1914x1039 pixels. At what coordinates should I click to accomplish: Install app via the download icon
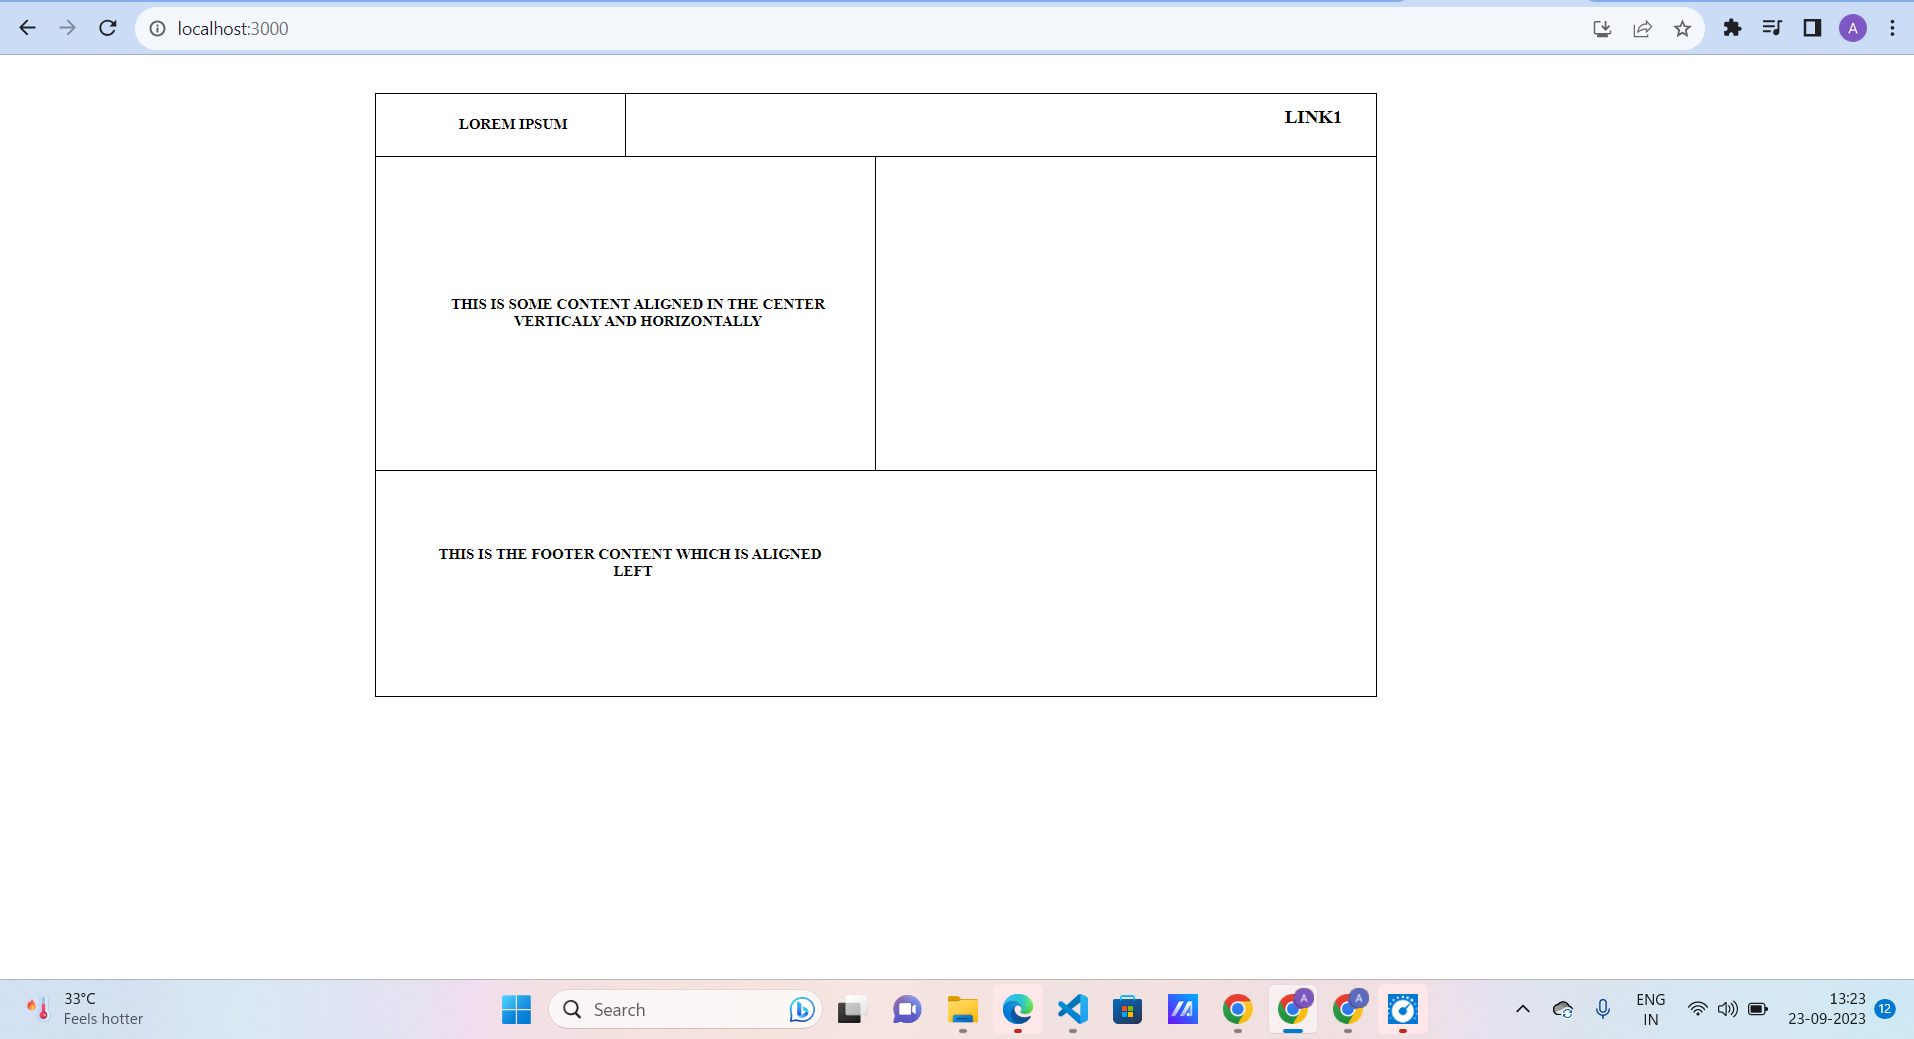1602,29
